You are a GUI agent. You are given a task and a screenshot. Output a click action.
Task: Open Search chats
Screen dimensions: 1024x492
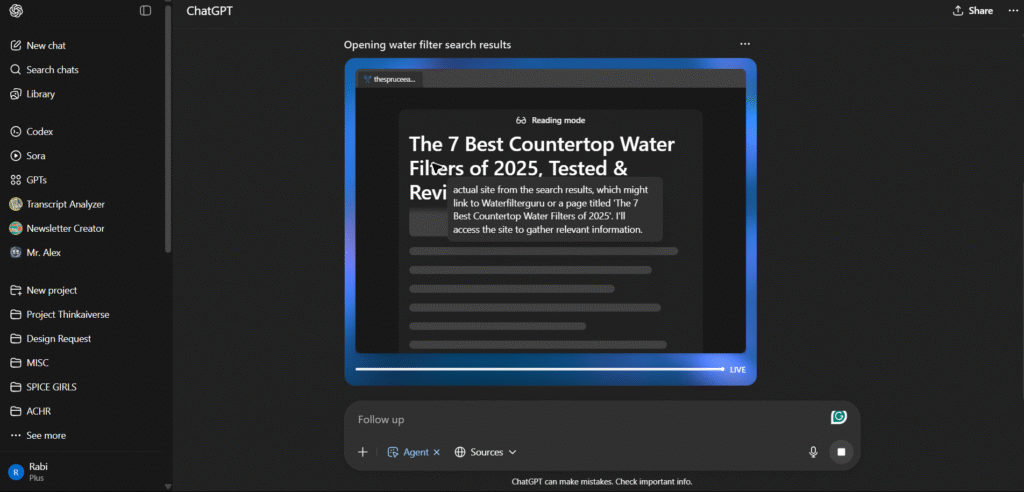click(52, 70)
